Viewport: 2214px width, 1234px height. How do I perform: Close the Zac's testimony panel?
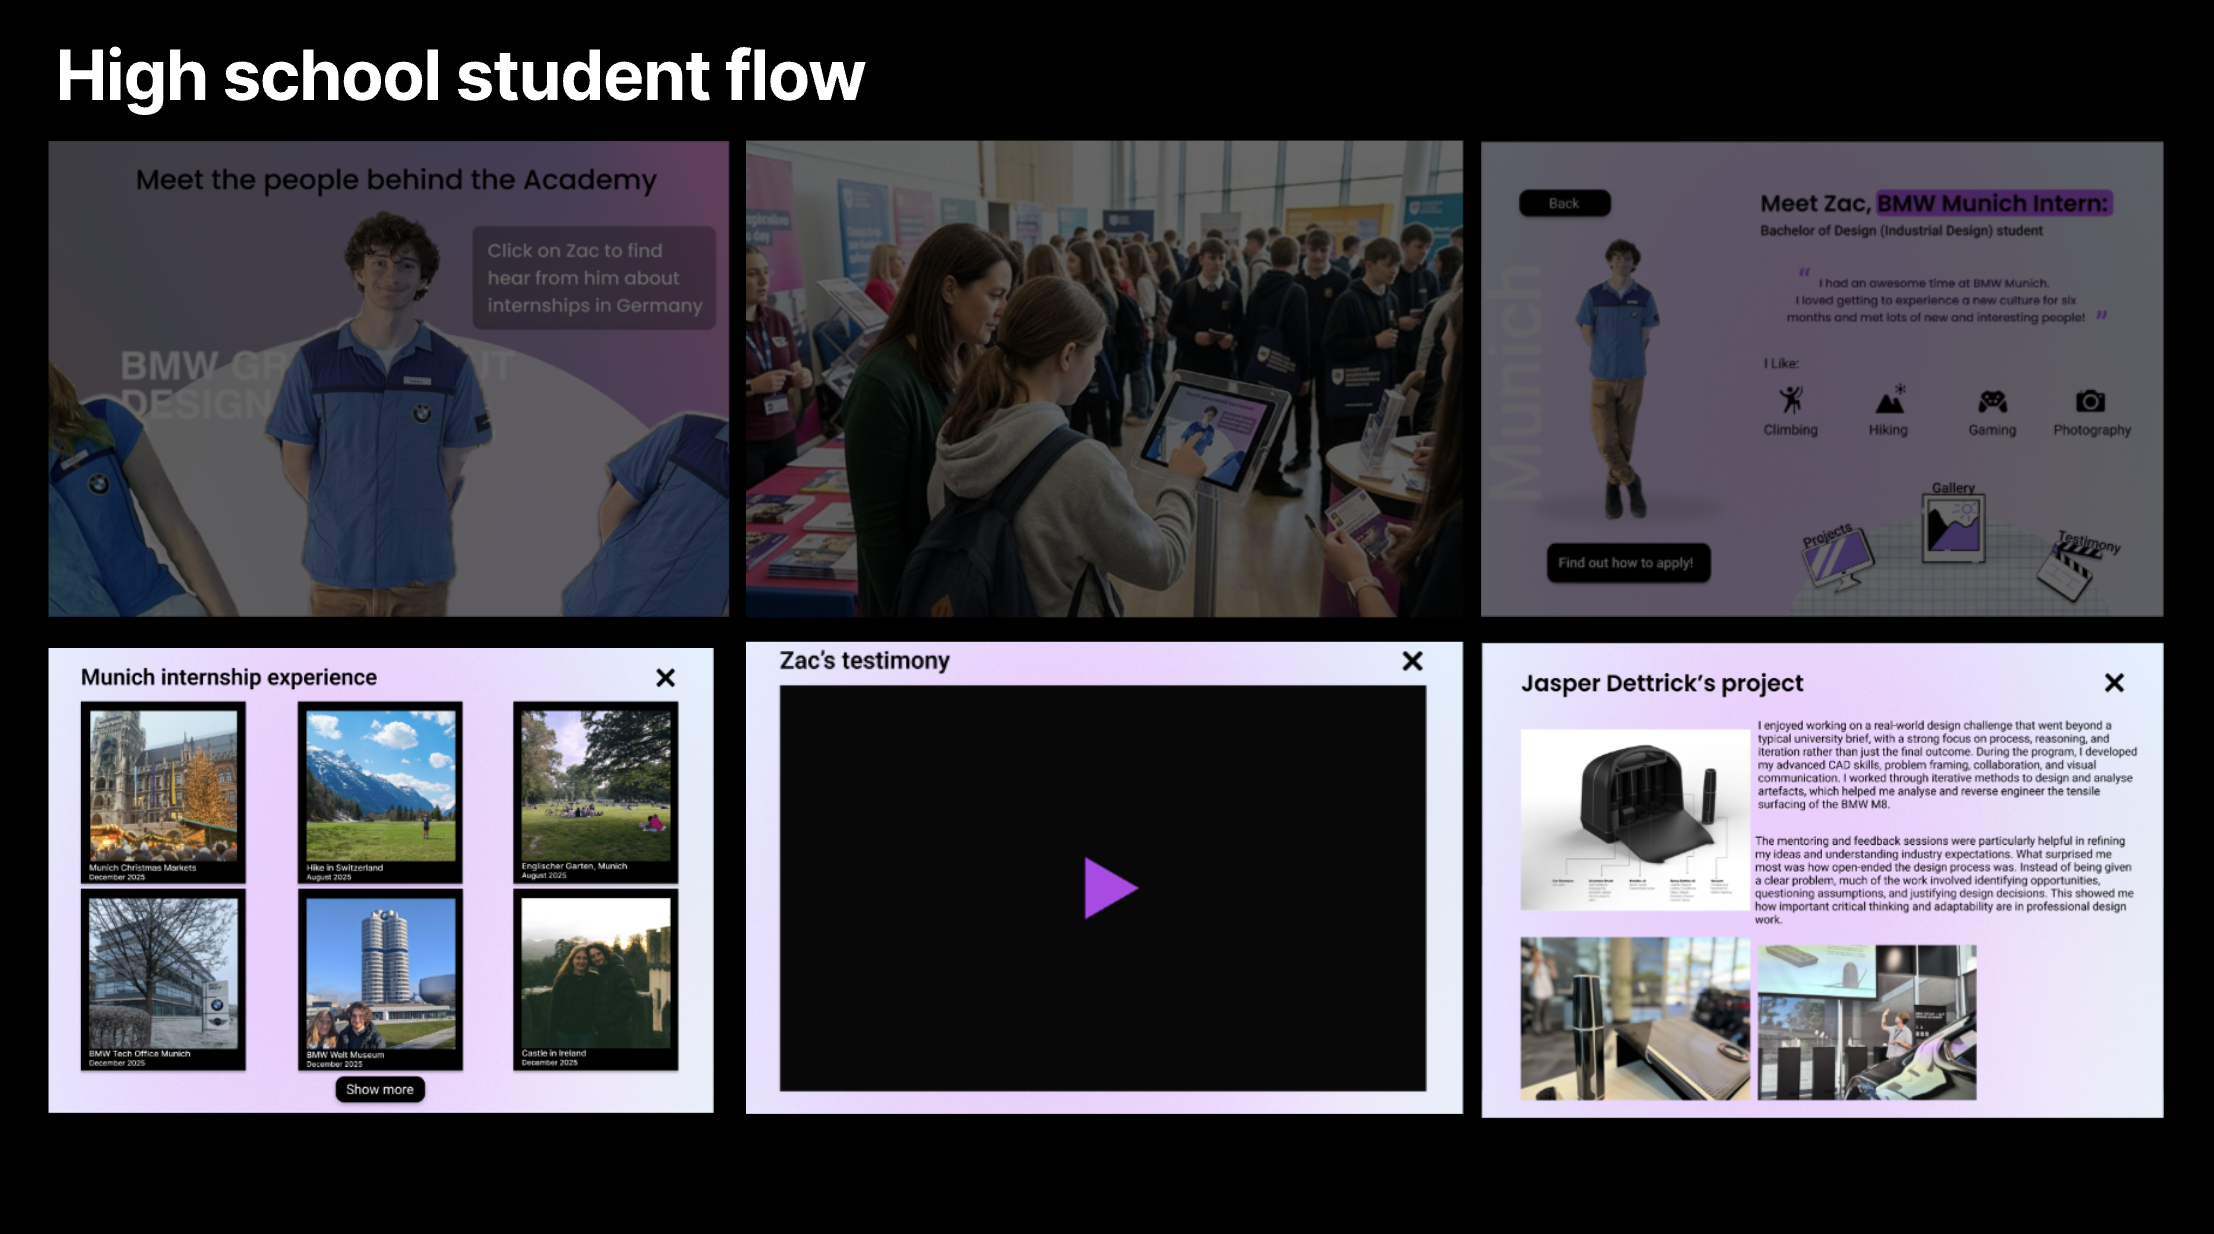tap(1412, 661)
